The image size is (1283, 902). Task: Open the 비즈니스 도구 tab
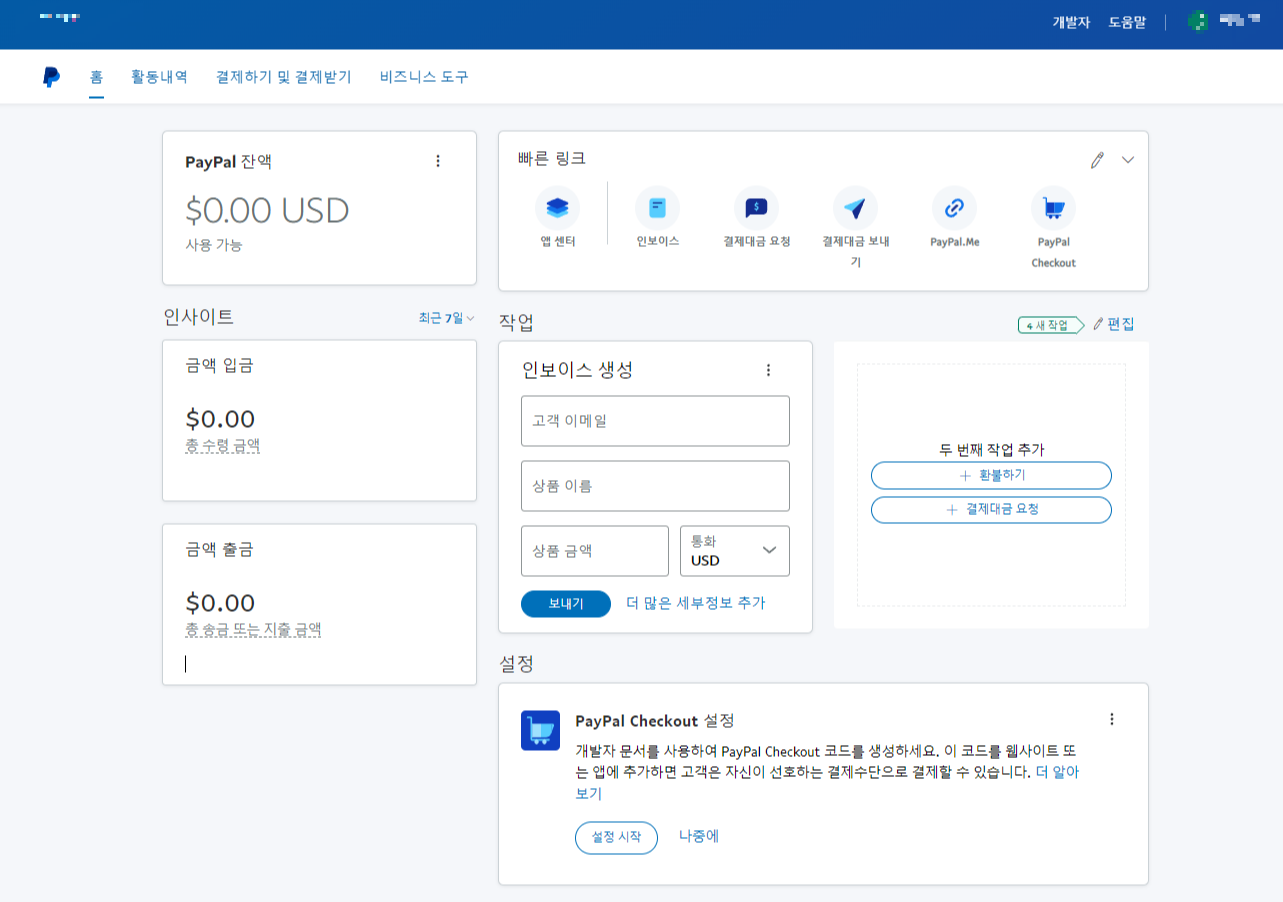[x=424, y=76]
